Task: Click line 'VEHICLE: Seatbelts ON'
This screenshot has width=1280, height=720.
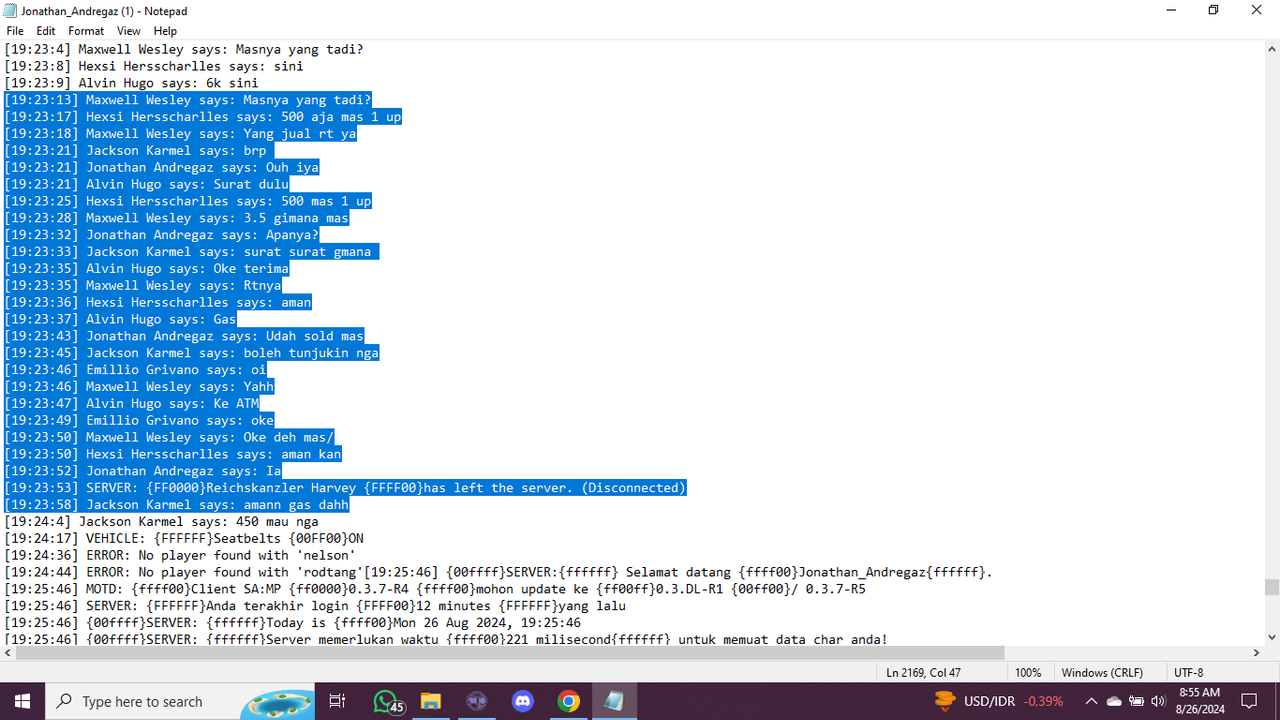Action: tap(184, 538)
